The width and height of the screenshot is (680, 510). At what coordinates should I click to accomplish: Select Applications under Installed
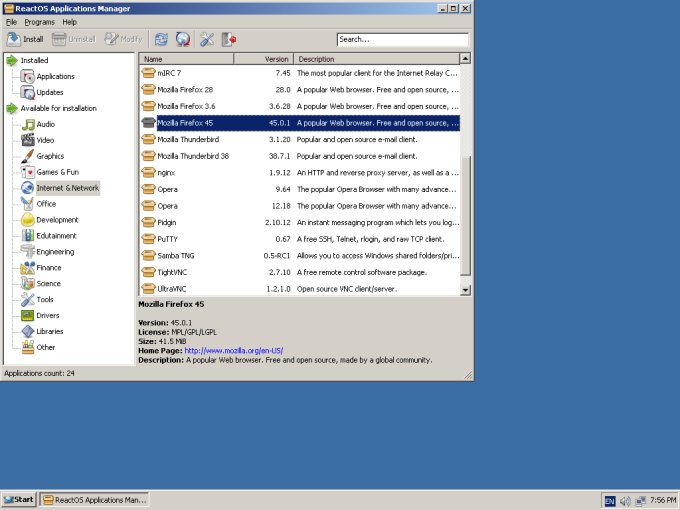pyautogui.click(x=56, y=76)
